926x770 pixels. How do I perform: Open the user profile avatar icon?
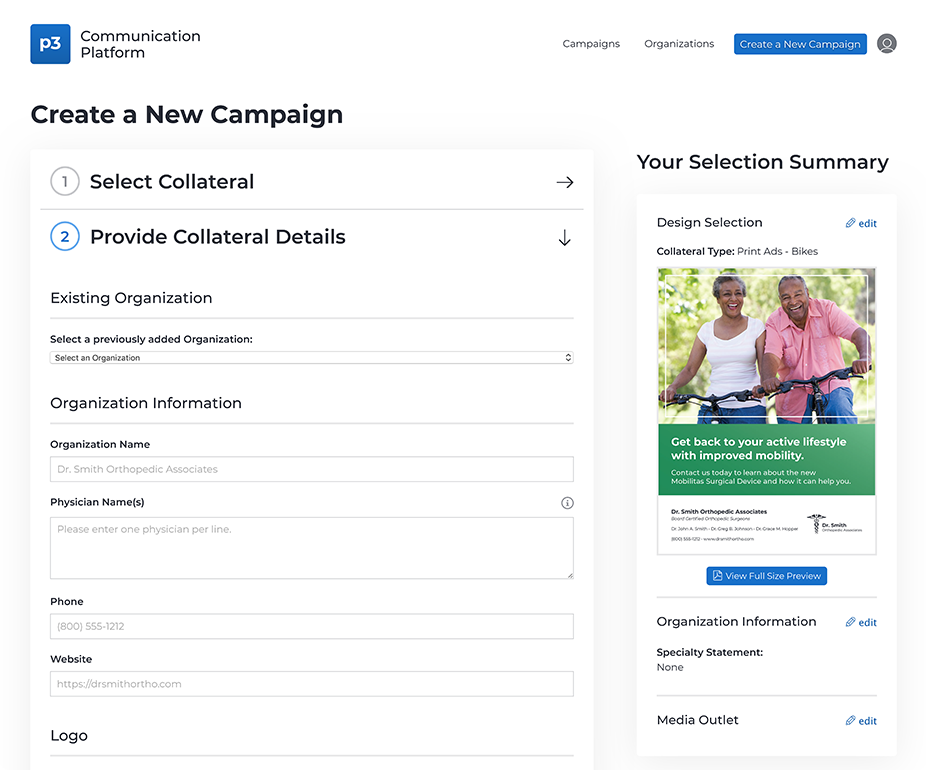(x=886, y=44)
